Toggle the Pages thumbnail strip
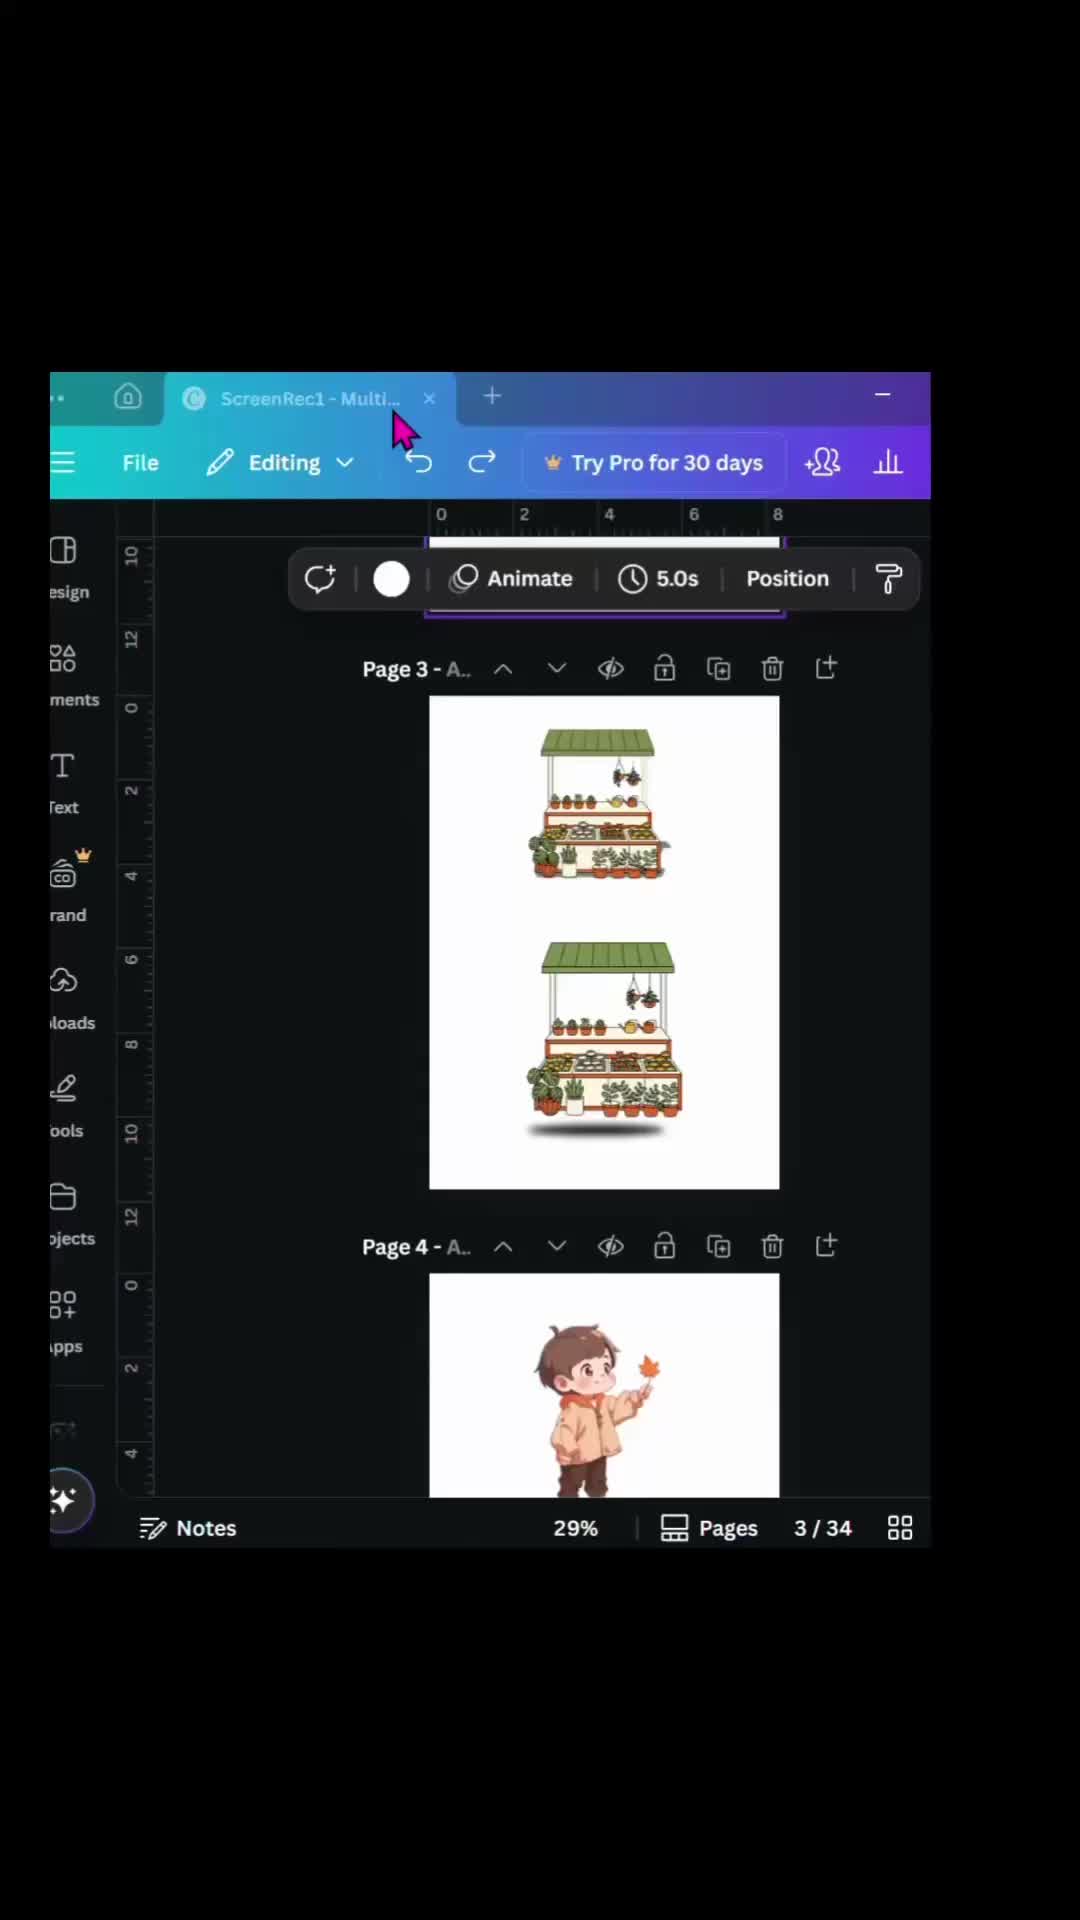 709,1528
